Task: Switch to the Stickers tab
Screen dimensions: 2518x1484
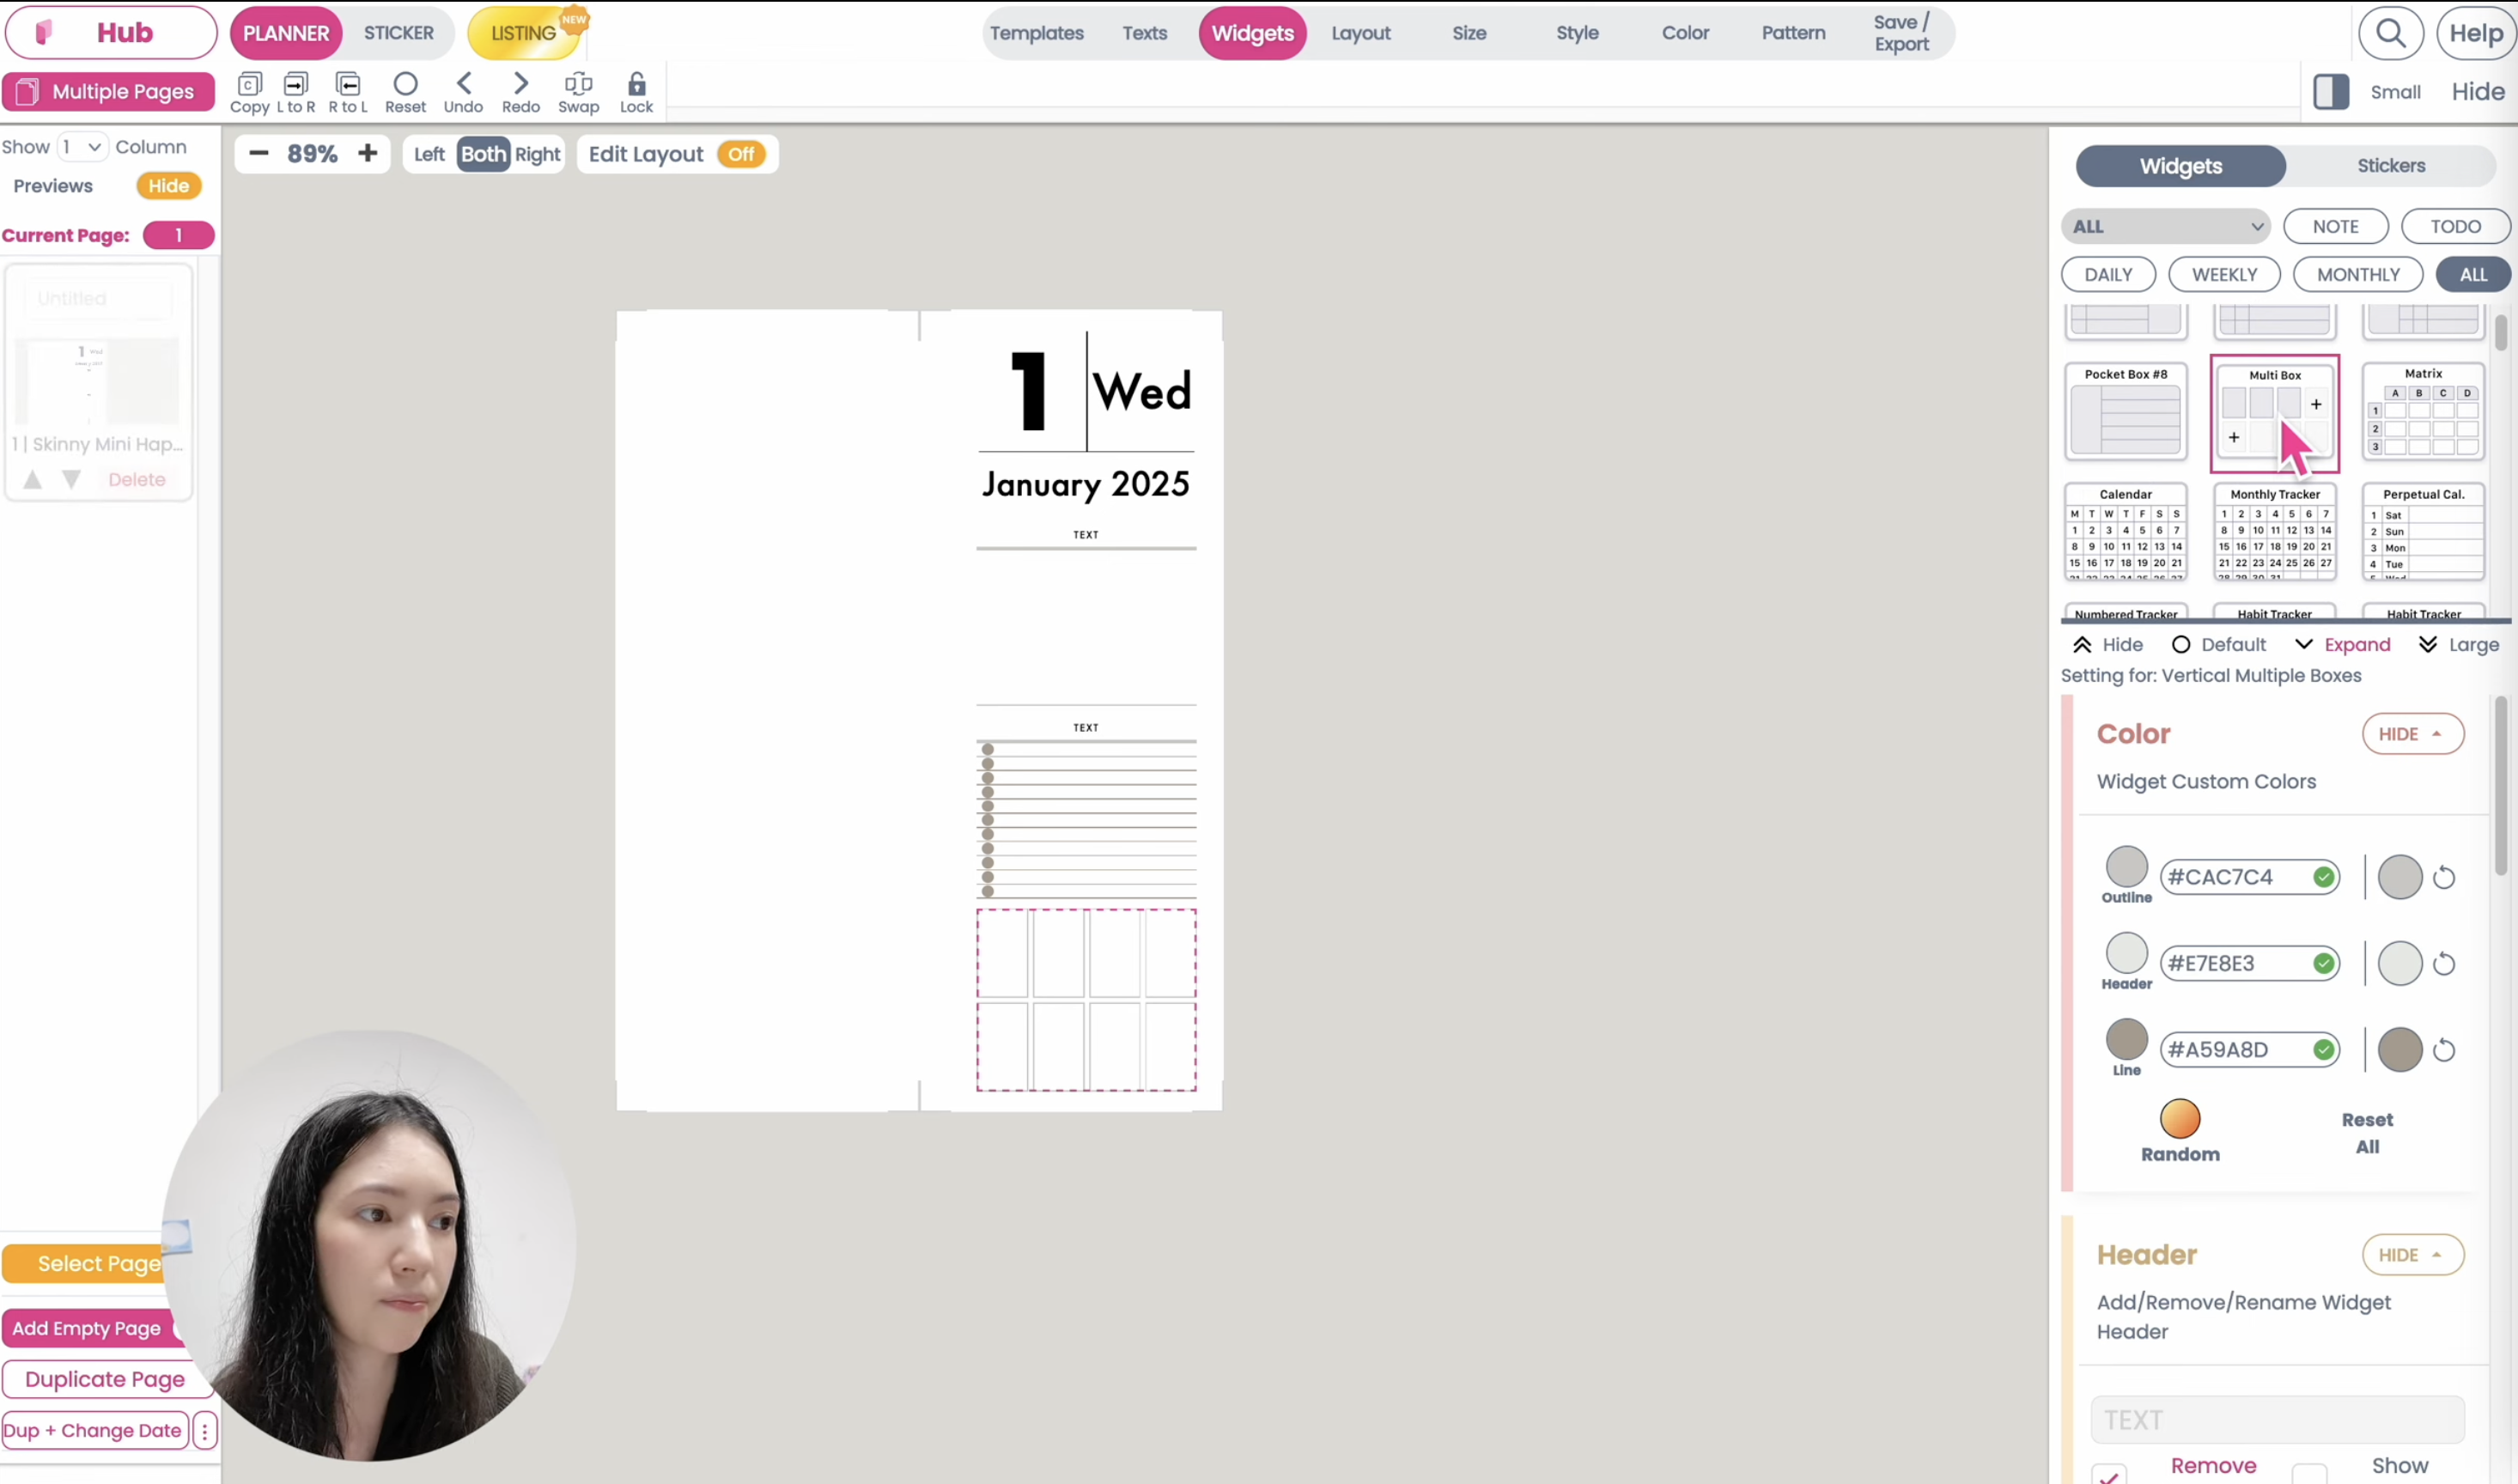Action: [x=2390, y=165]
